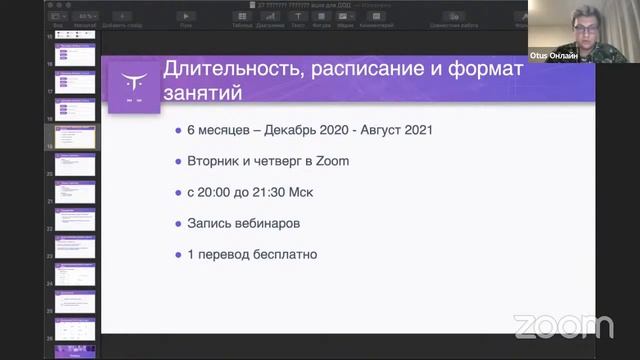This screenshot has height=360, width=640.
Task: Open the View (Вид) menu button
Action: tap(58, 16)
